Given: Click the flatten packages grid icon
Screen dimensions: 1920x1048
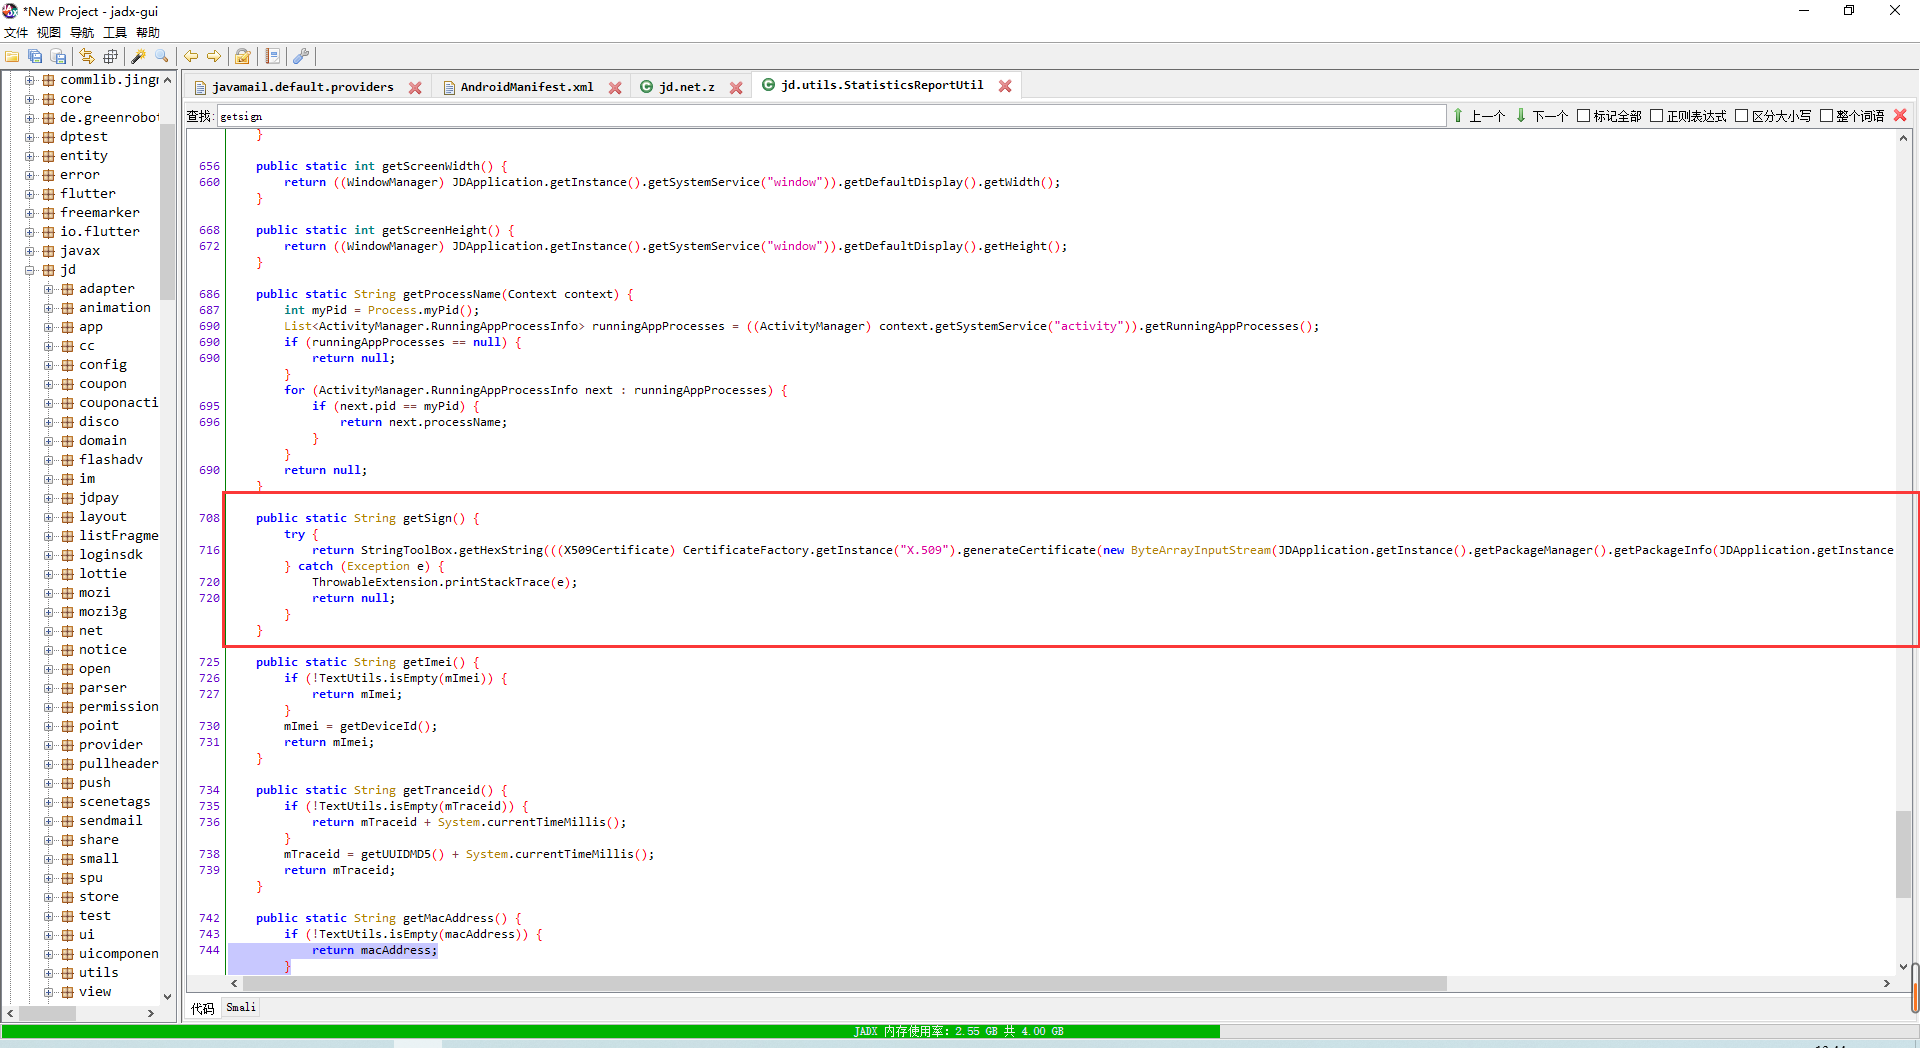Looking at the screenshot, I should (x=110, y=57).
